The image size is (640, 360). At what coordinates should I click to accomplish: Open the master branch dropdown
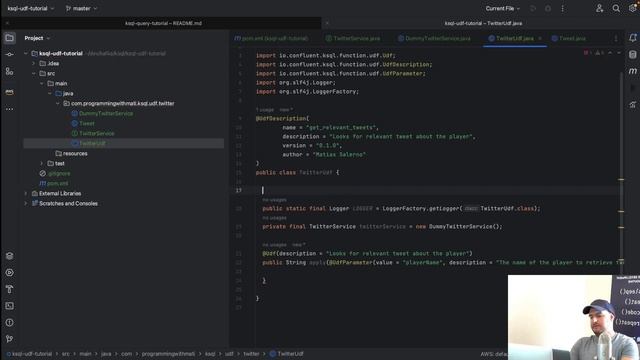(81, 9)
